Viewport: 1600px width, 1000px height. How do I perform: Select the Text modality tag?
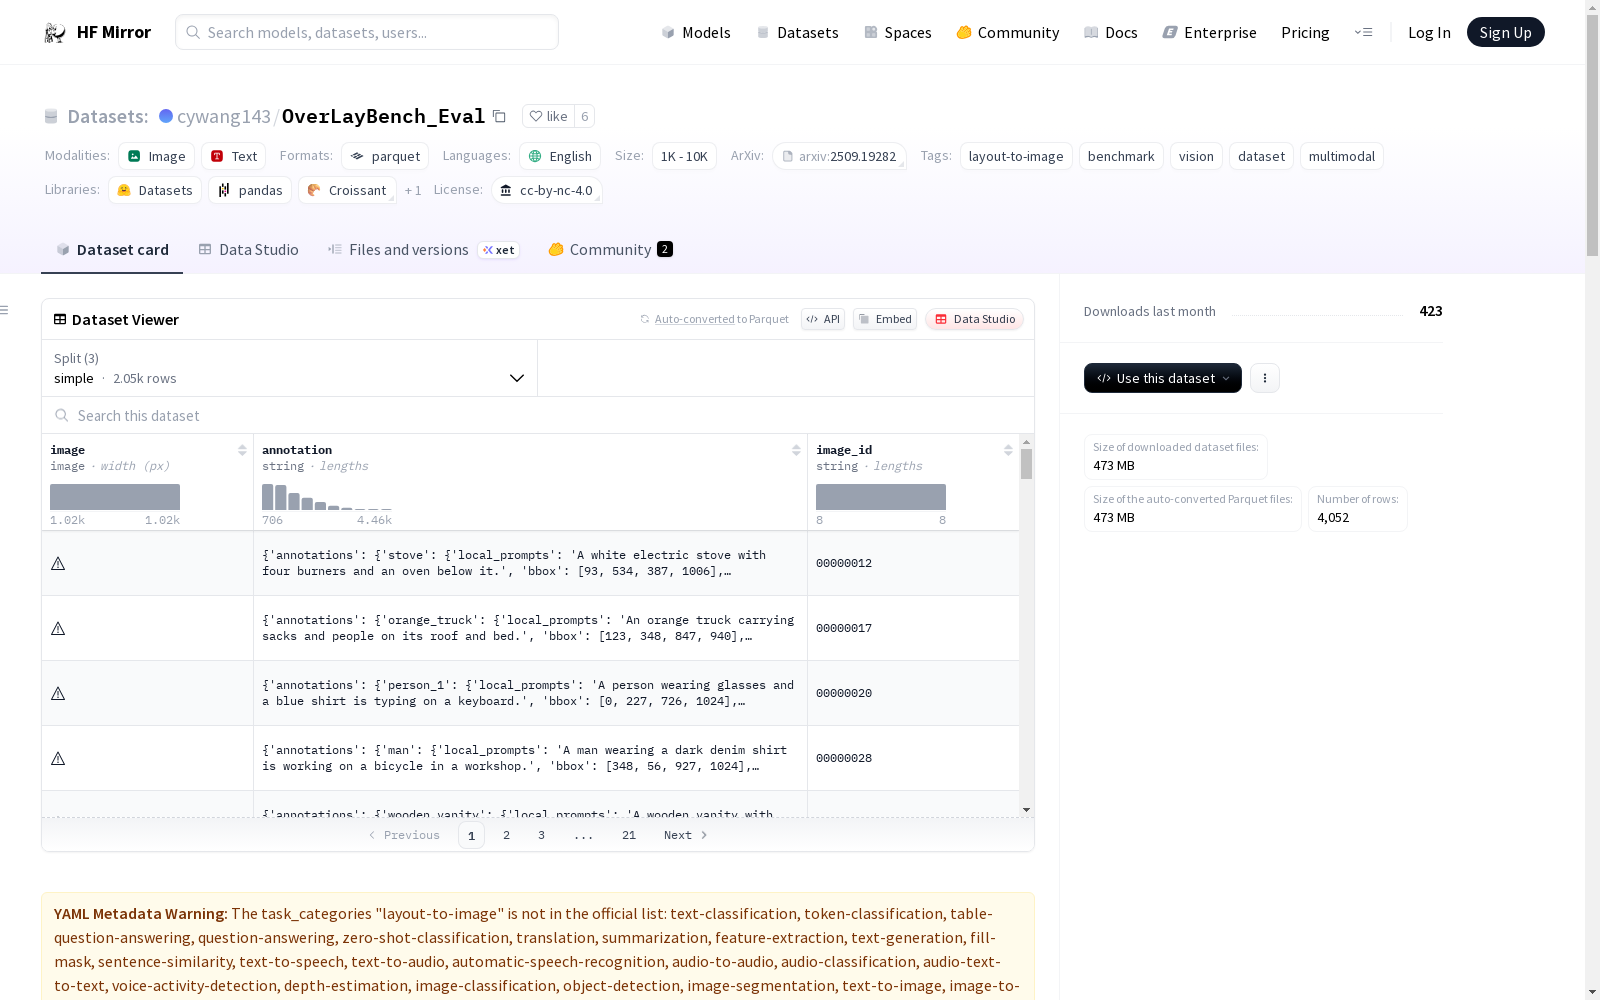click(x=234, y=156)
